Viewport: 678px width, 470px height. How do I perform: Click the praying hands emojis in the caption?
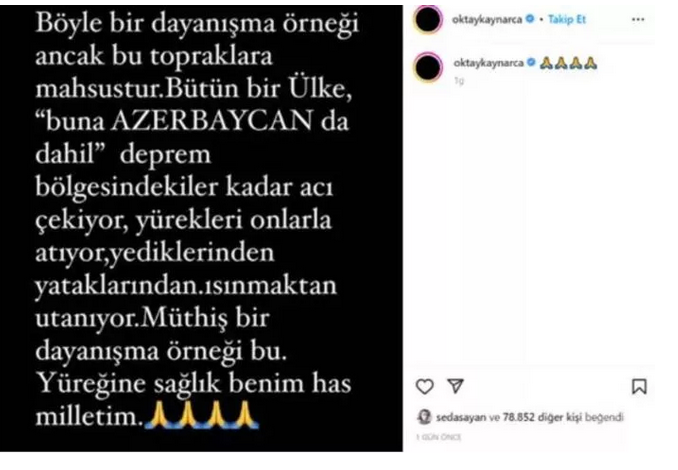tap(569, 64)
